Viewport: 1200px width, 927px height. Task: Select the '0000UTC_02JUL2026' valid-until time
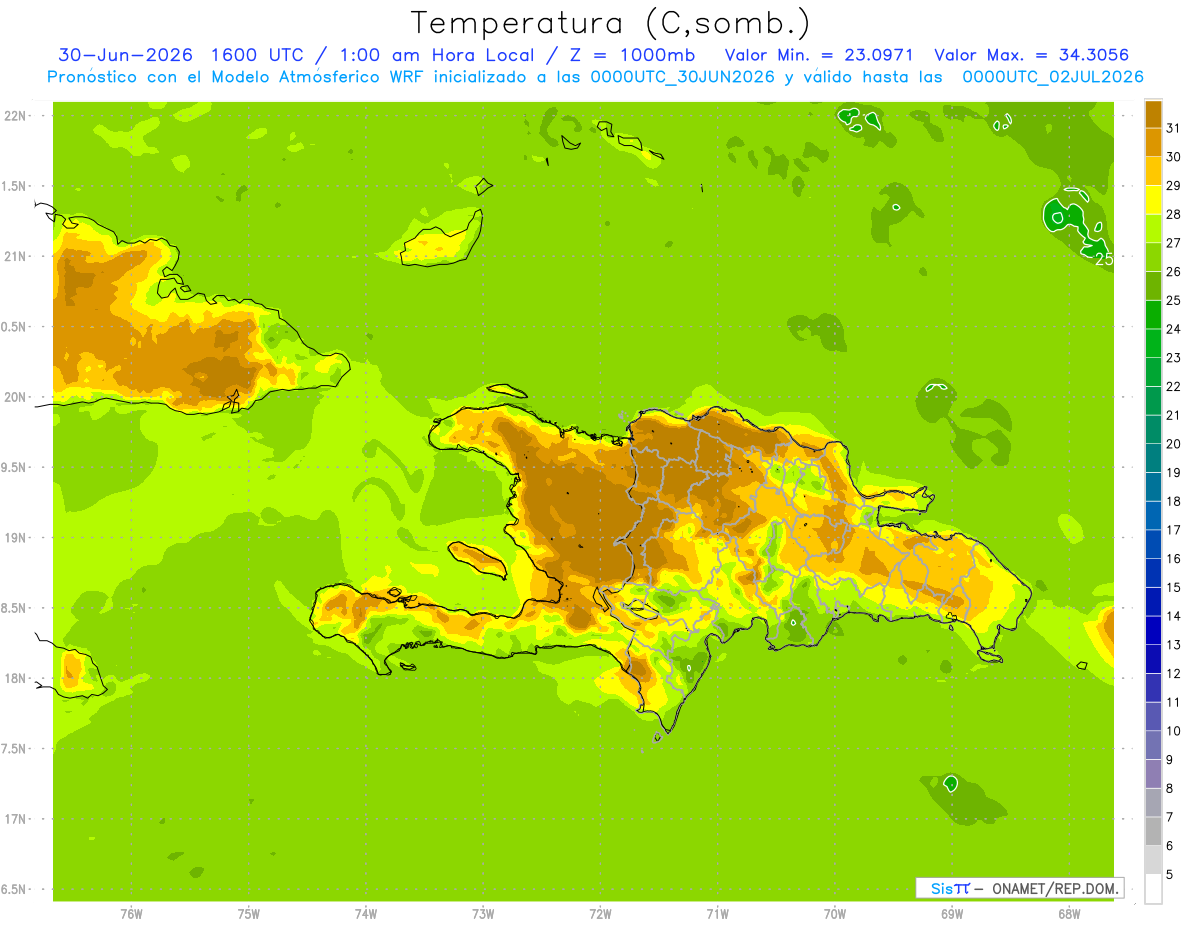point(1052,77)
